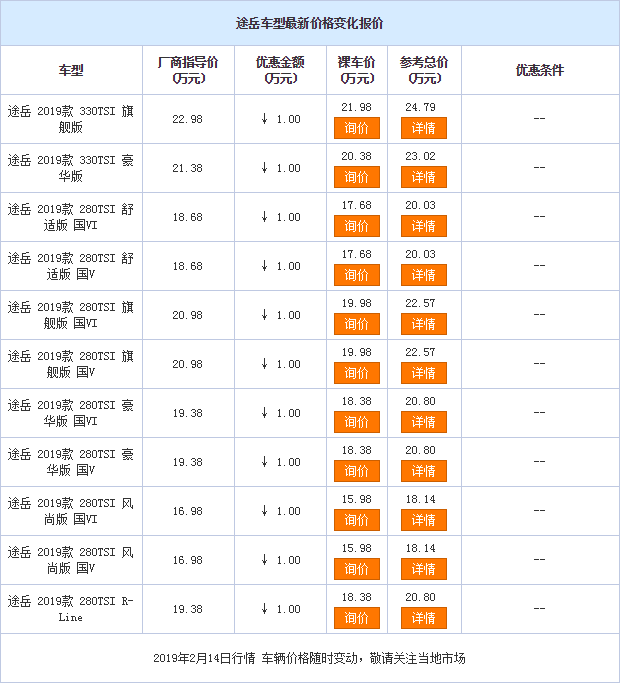Click the 厂商指导价 column header
This screenshot has height=683, width=620.
click(x=188, y=70)
